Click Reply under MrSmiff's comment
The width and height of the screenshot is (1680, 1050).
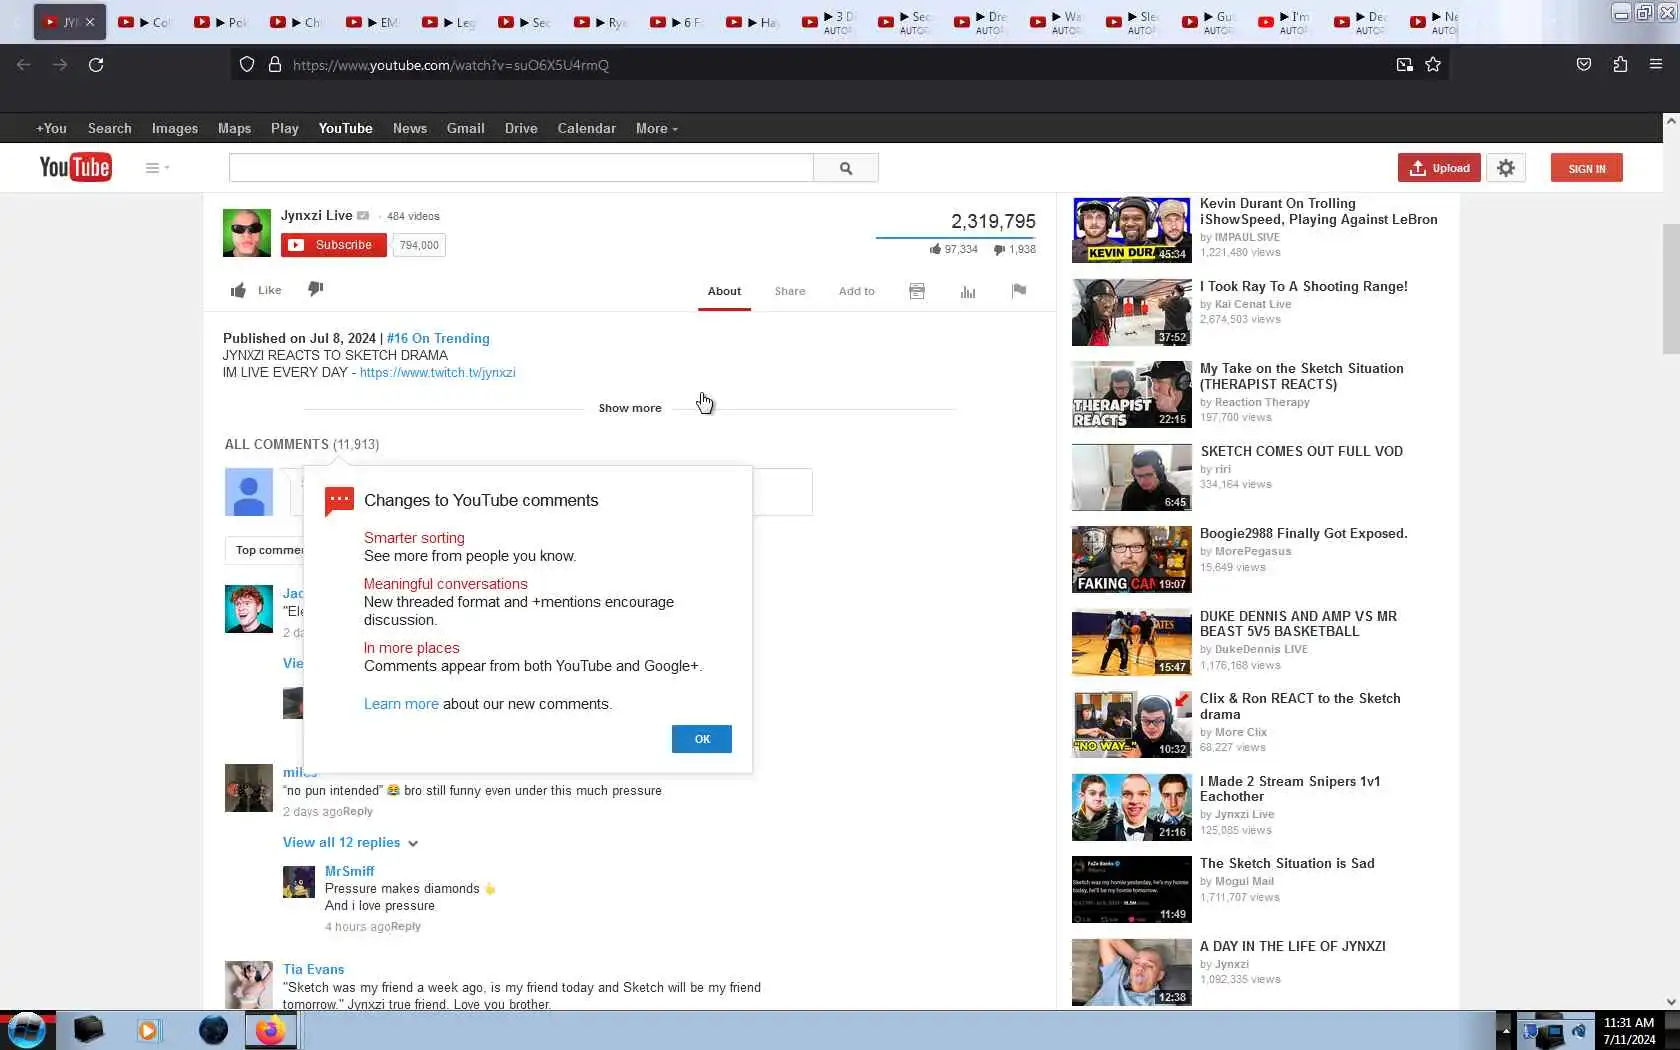406,927
